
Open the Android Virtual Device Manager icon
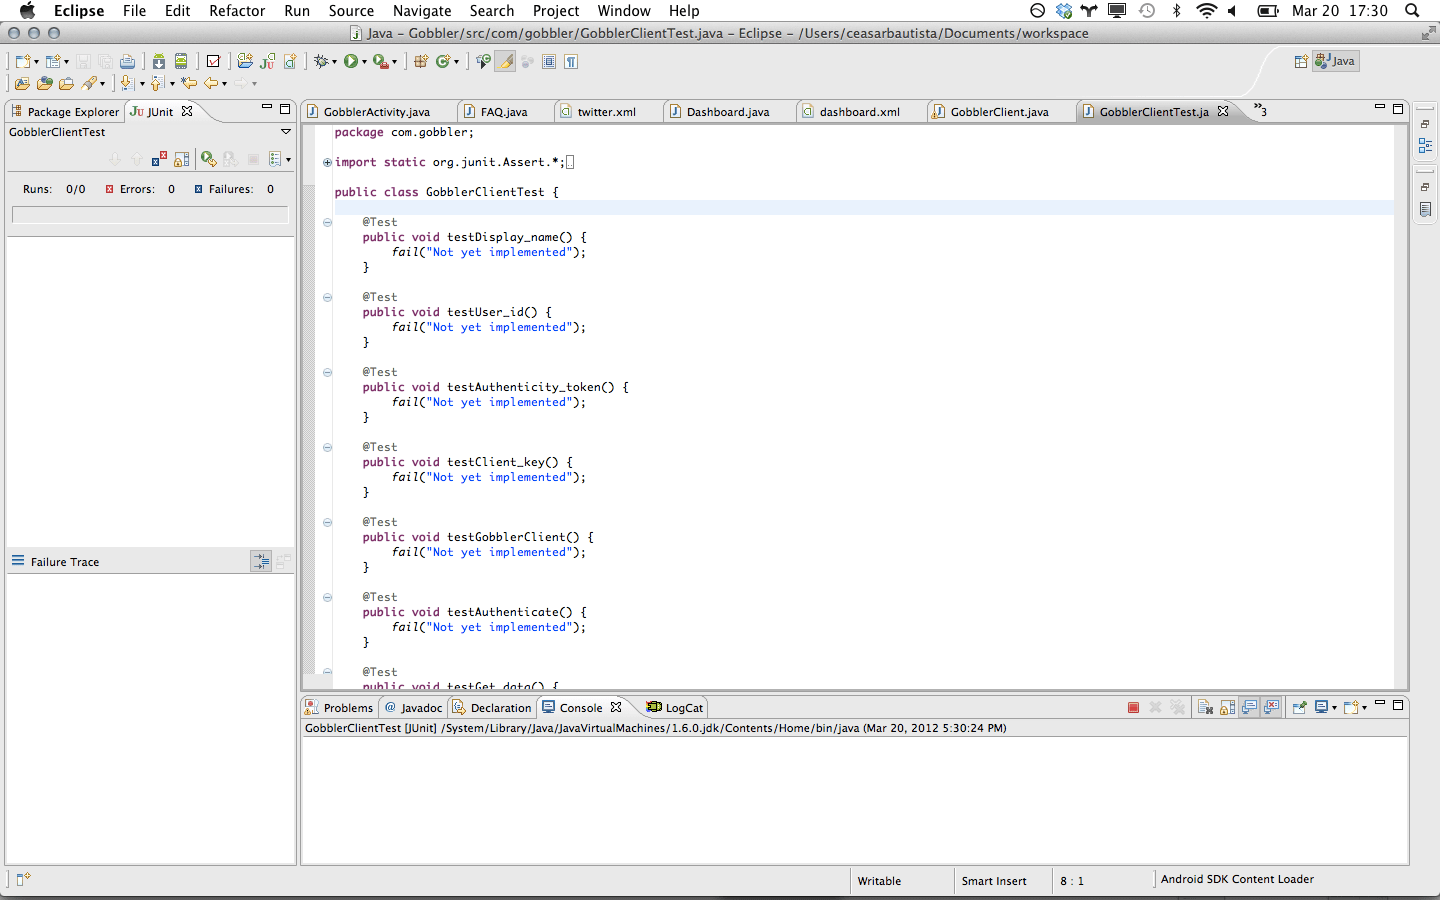(x=180, y=60)
